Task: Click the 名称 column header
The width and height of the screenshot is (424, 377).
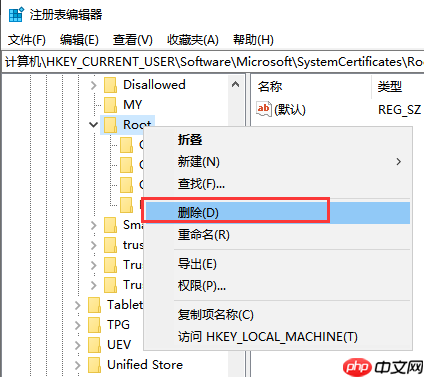Action: point(270,87)
